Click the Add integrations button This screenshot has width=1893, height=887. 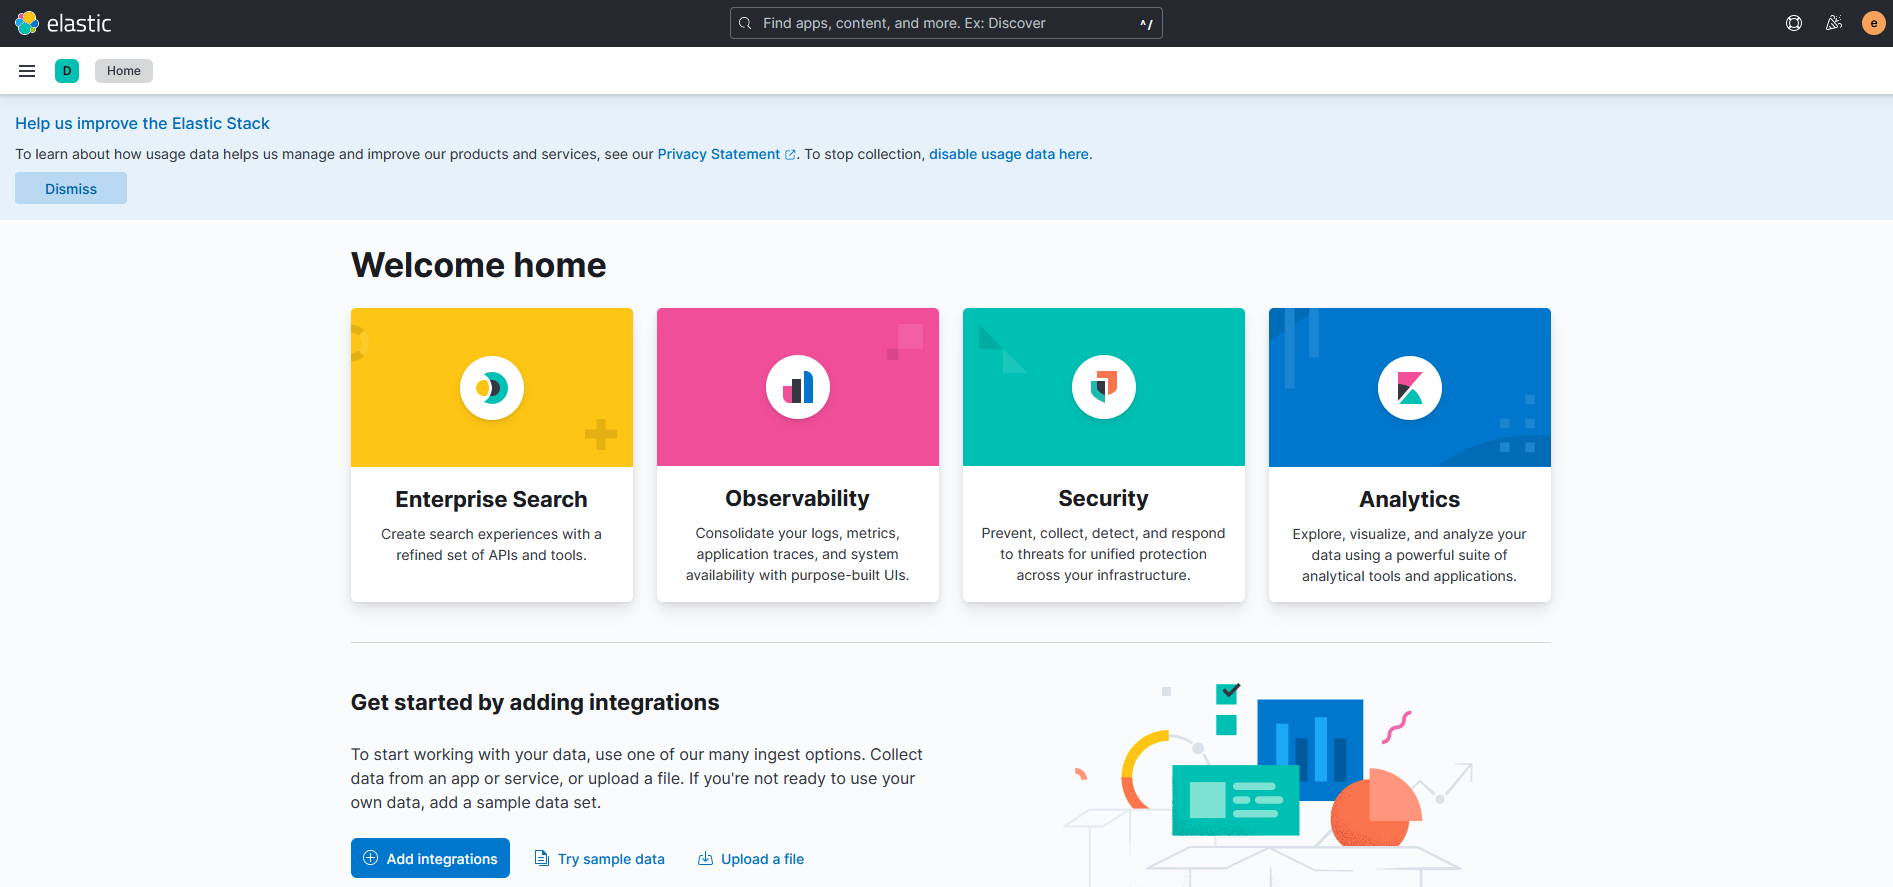click(x=430, y=858)
